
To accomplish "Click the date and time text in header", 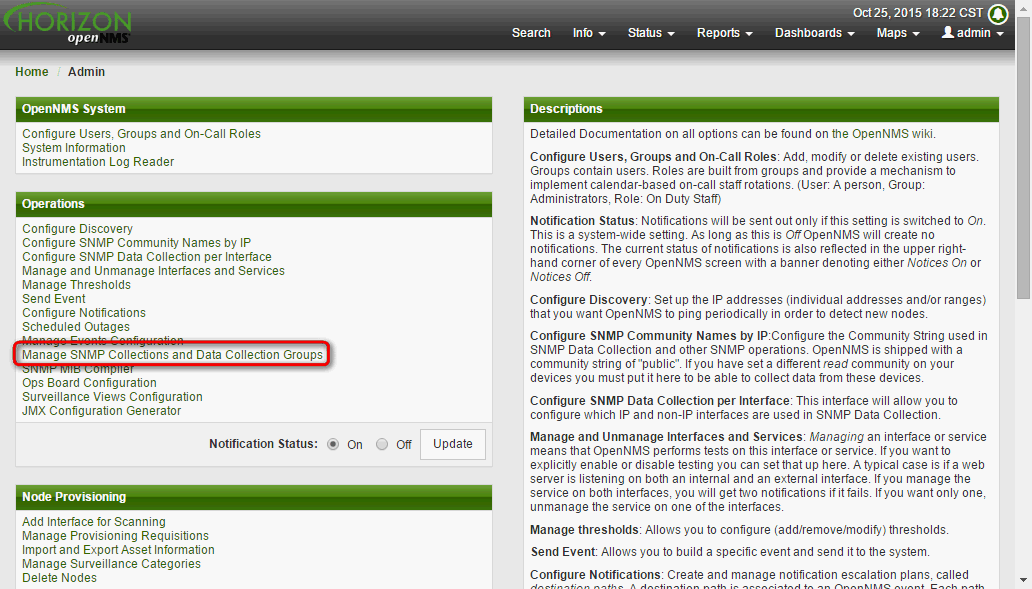I will point(918,13).
